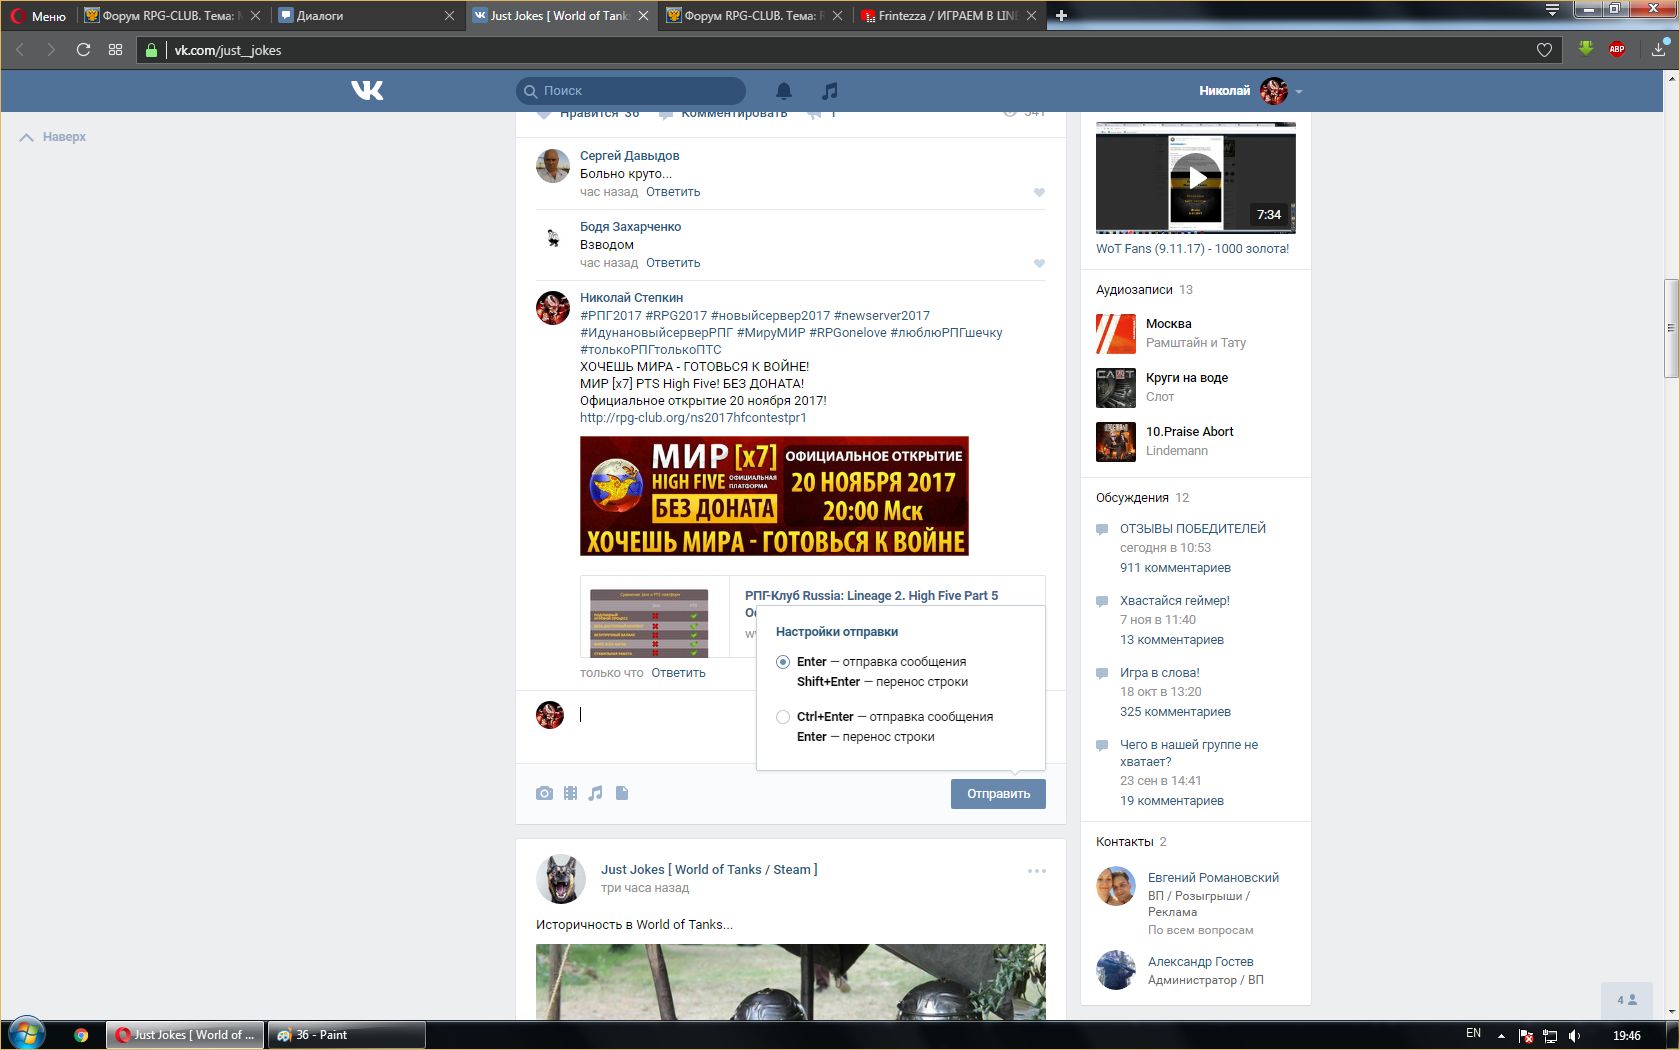1680x1050 pixels.
Task: Open the #РПГ2017 hashtag
Action: [610, 316]
